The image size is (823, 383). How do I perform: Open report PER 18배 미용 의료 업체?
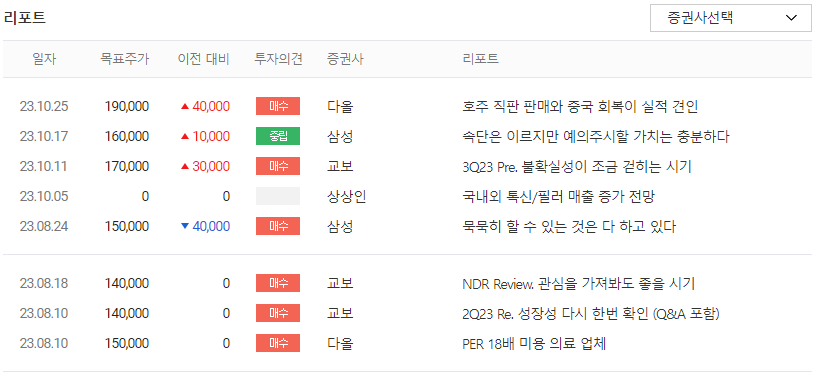tap(534, 344)
